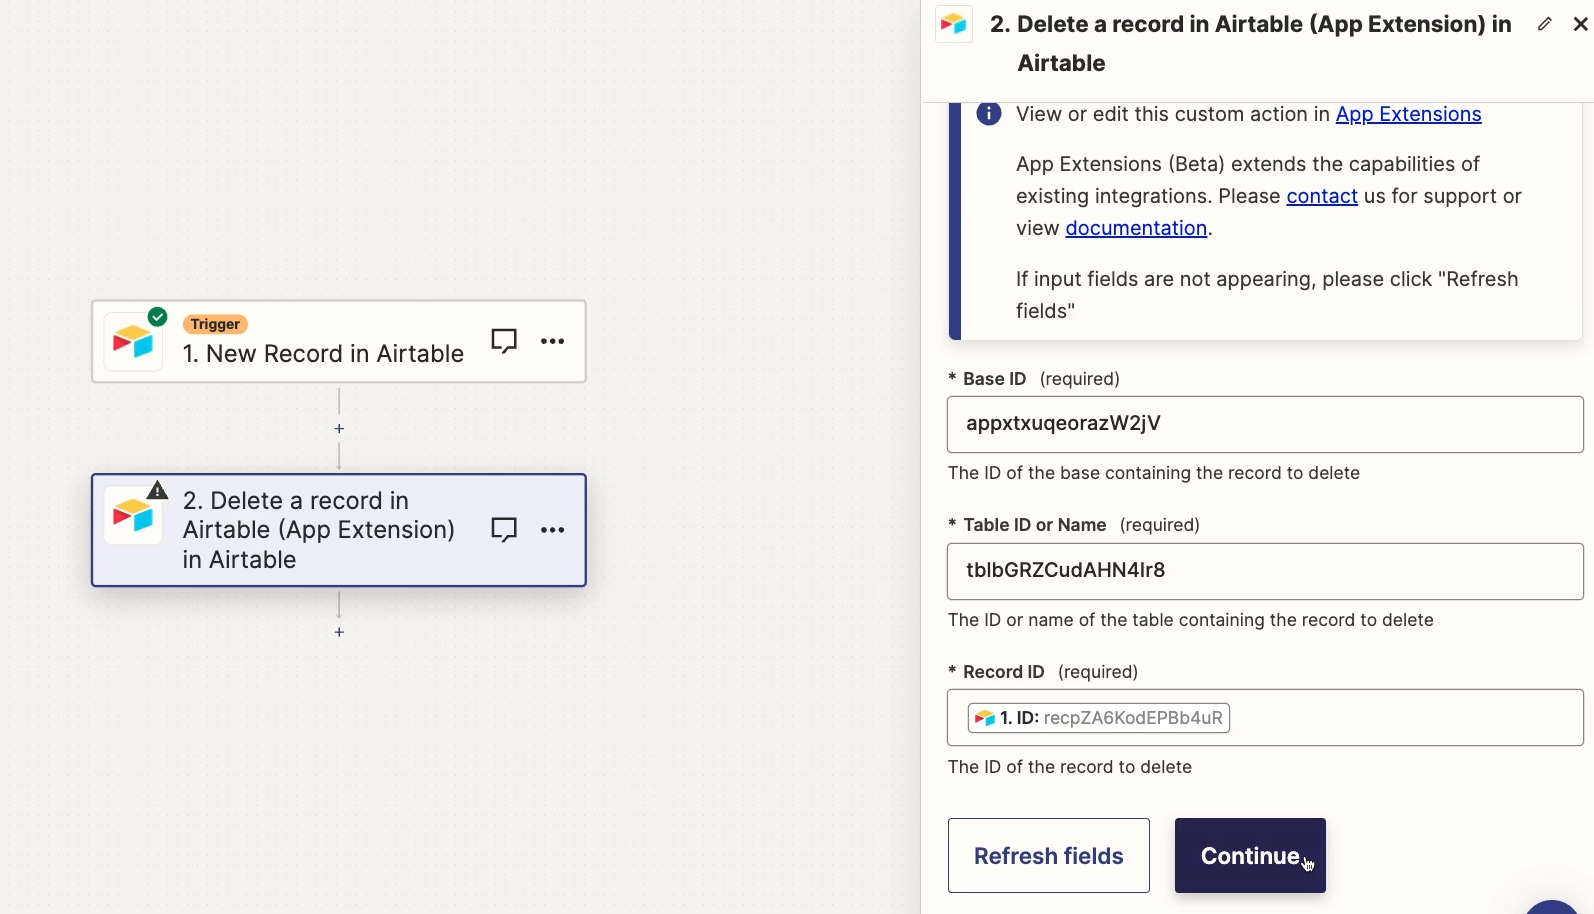Click the Table ID or Name label
Viewport: 1594px width, 914px height.
click(1074, 525)
